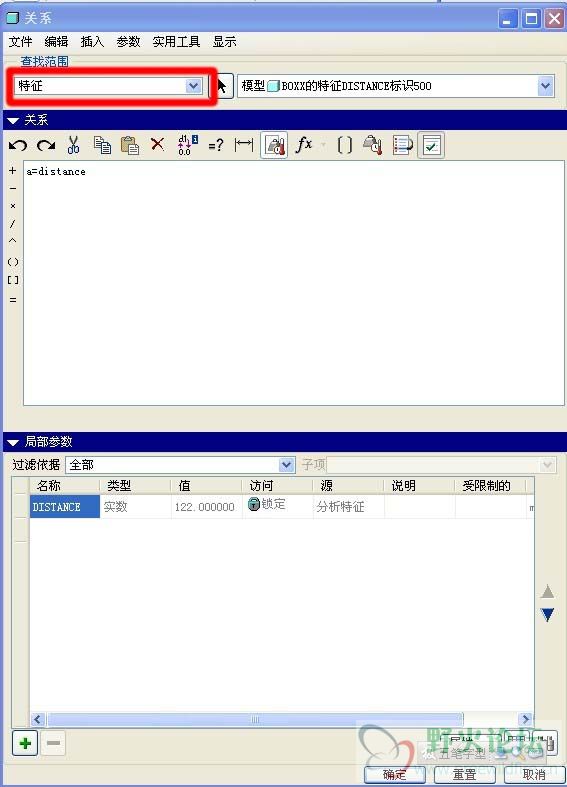Click the paste clipboard icon
Viewport: 567px width, 787px height.
tap(130, 145)
